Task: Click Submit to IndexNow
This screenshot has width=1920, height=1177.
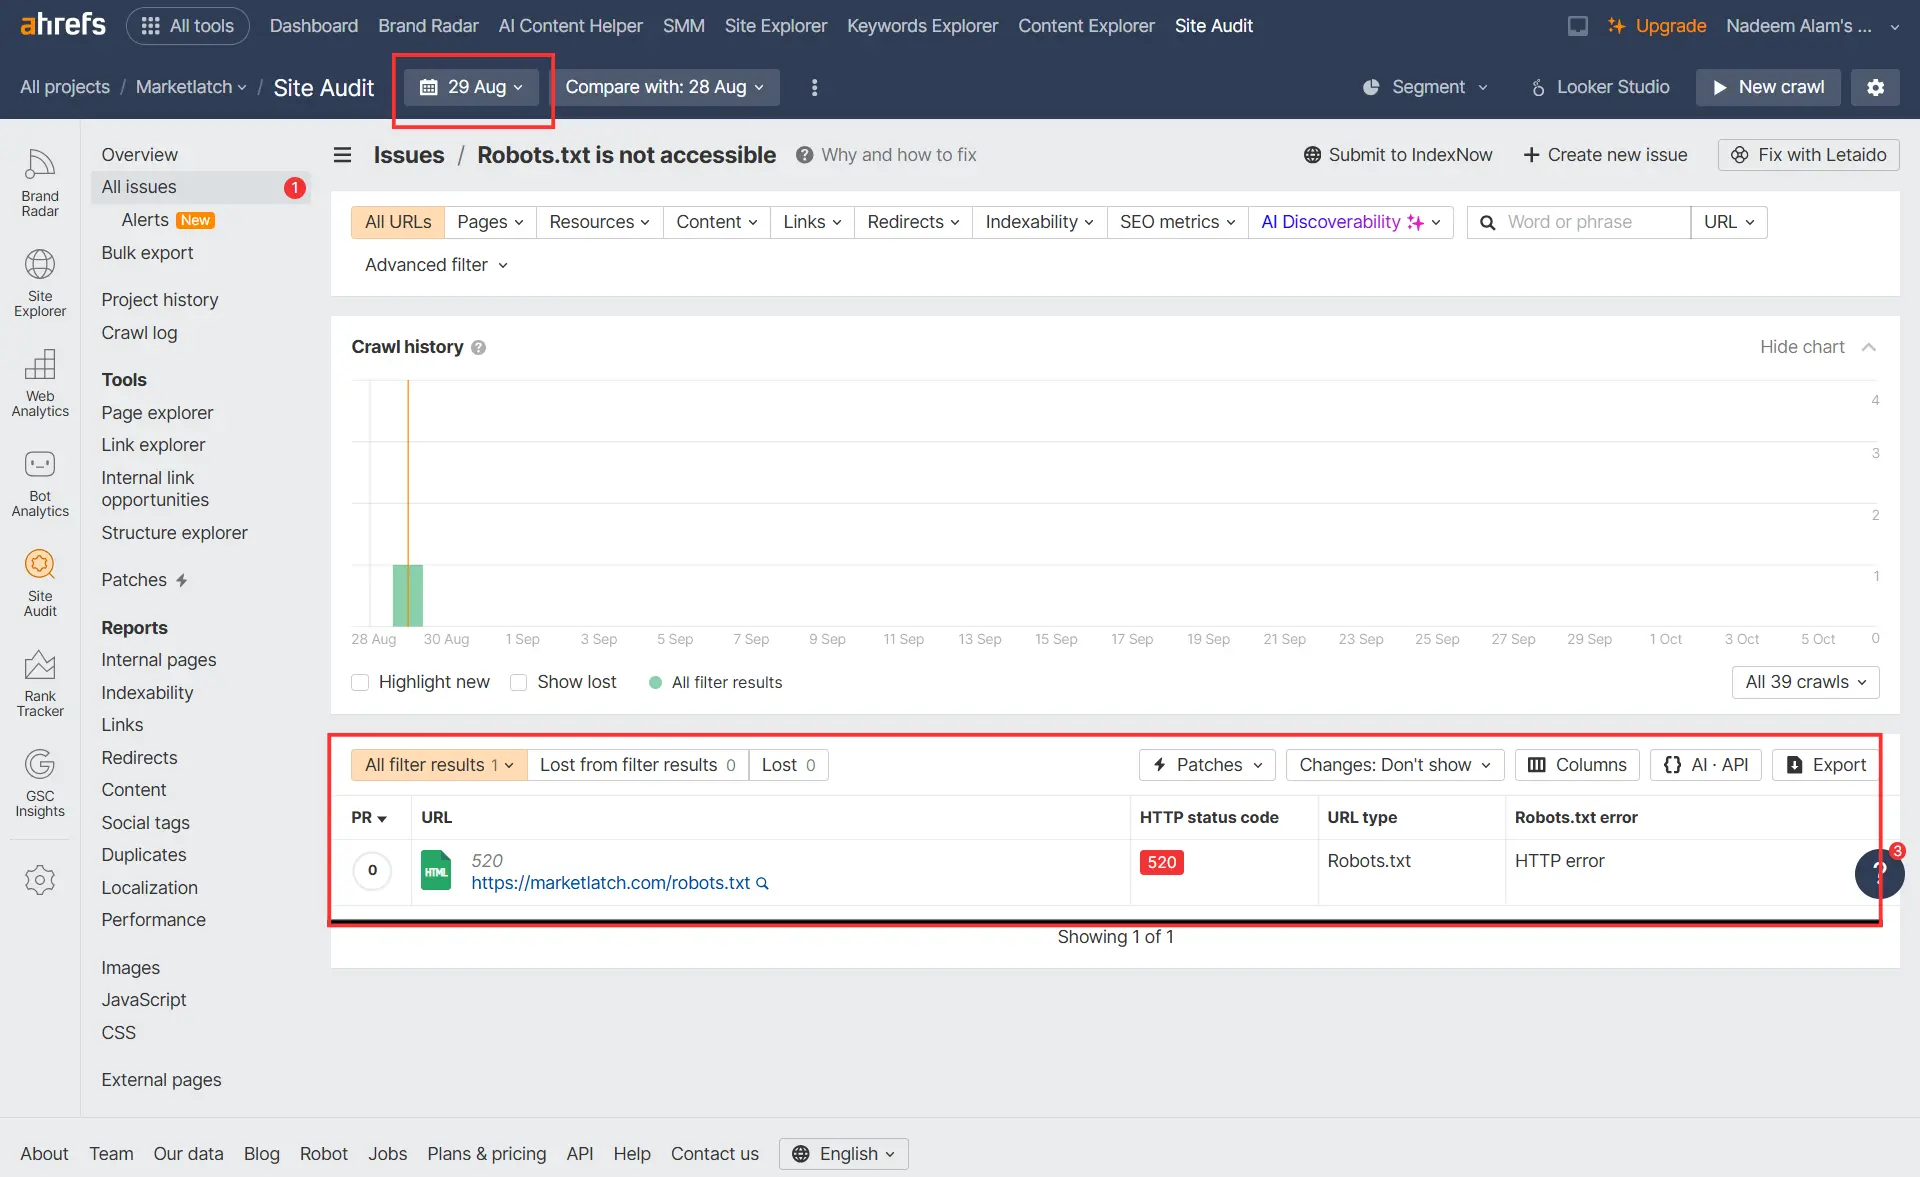Action: coord(1397,155)
